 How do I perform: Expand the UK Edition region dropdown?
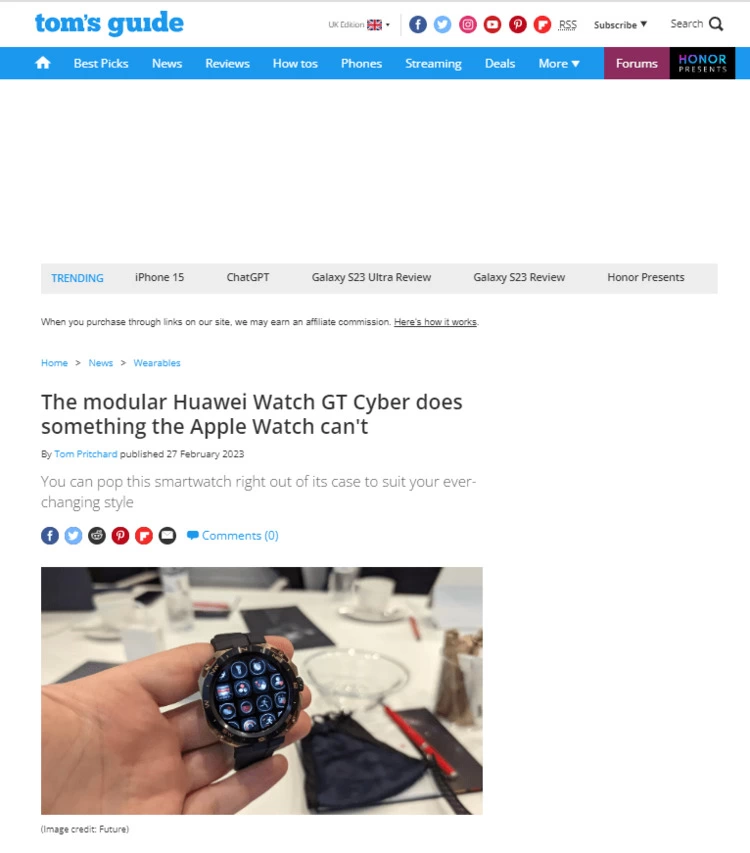point(359,24)
